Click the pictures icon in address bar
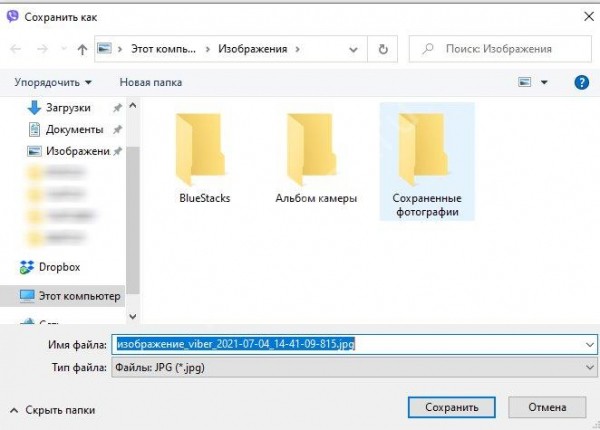This screenshot has width=600, height=430. (x=104, y=49)
